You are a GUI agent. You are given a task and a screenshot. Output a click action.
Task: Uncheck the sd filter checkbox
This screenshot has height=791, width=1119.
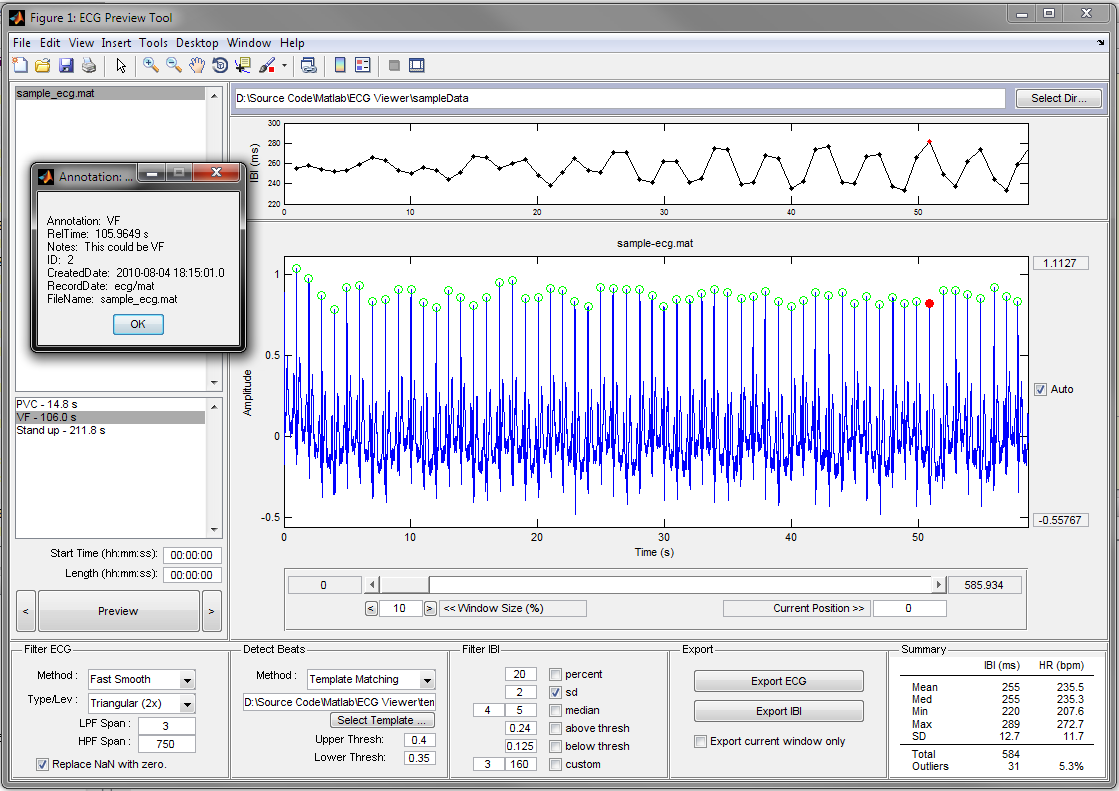pyautogui.click(x=555, y=692)
